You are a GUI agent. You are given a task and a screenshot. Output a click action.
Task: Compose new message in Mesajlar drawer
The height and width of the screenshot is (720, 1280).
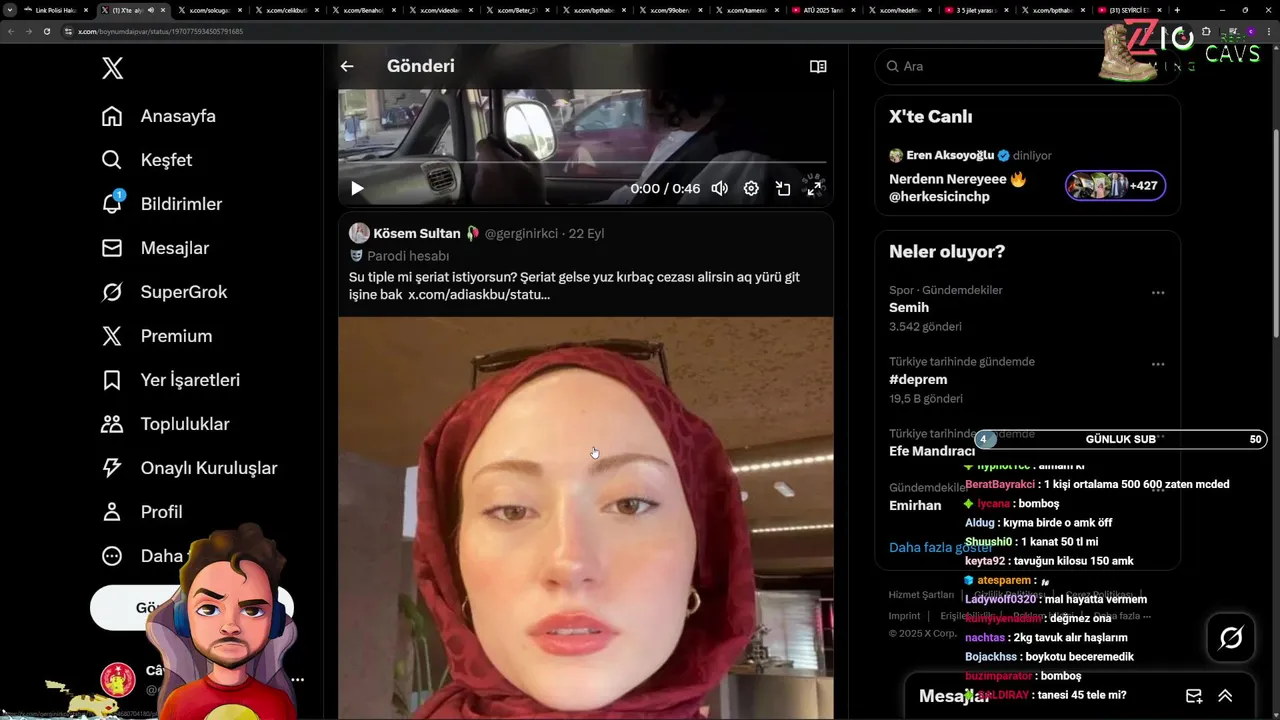tap(1194, 696)
